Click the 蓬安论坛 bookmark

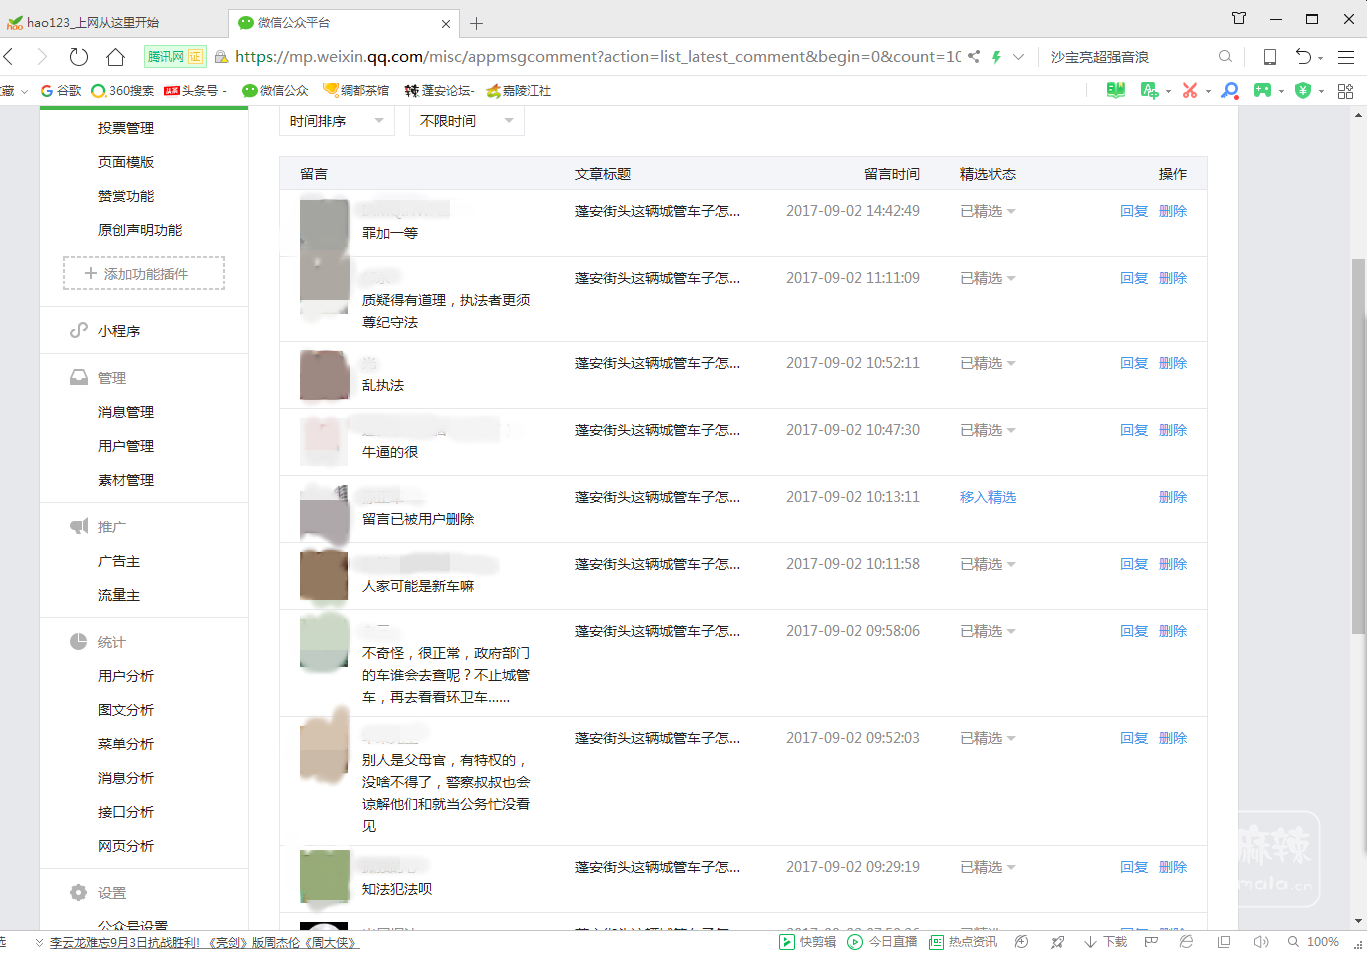(439, 90)
